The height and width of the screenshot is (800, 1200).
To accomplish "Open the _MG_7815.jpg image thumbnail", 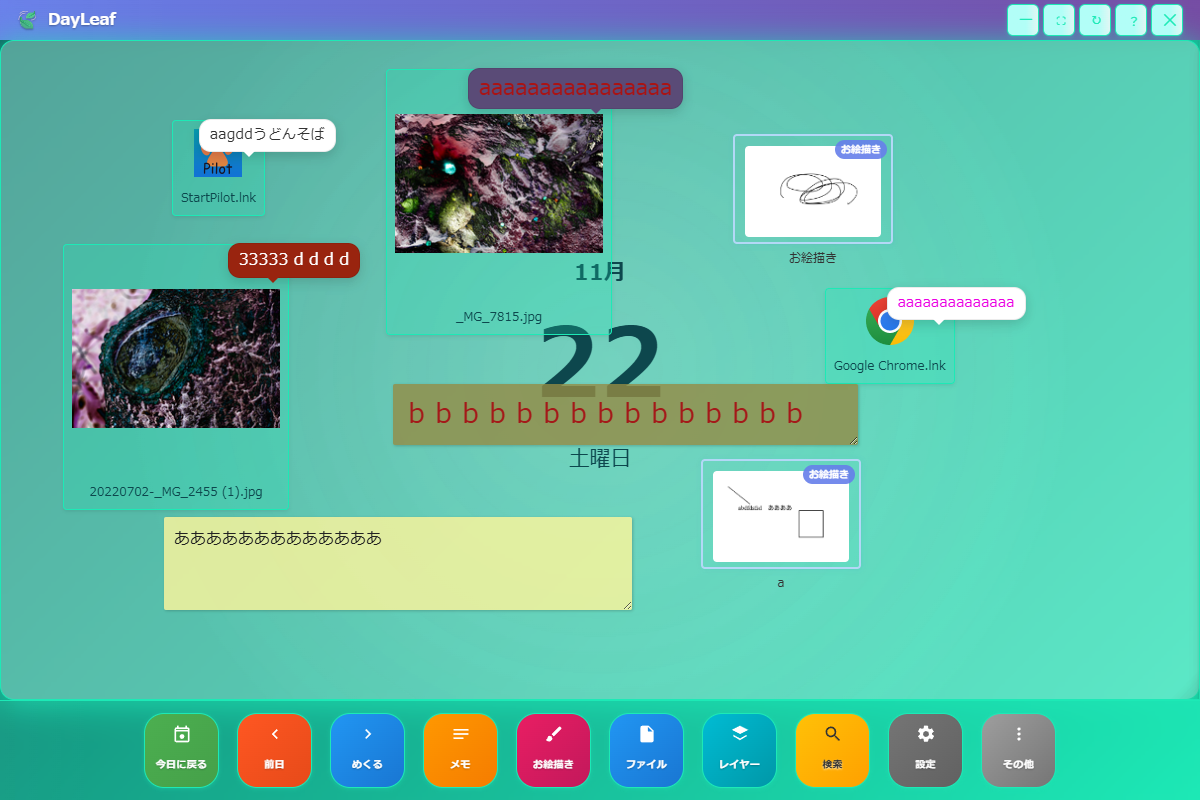I will [x=498, y=190].
